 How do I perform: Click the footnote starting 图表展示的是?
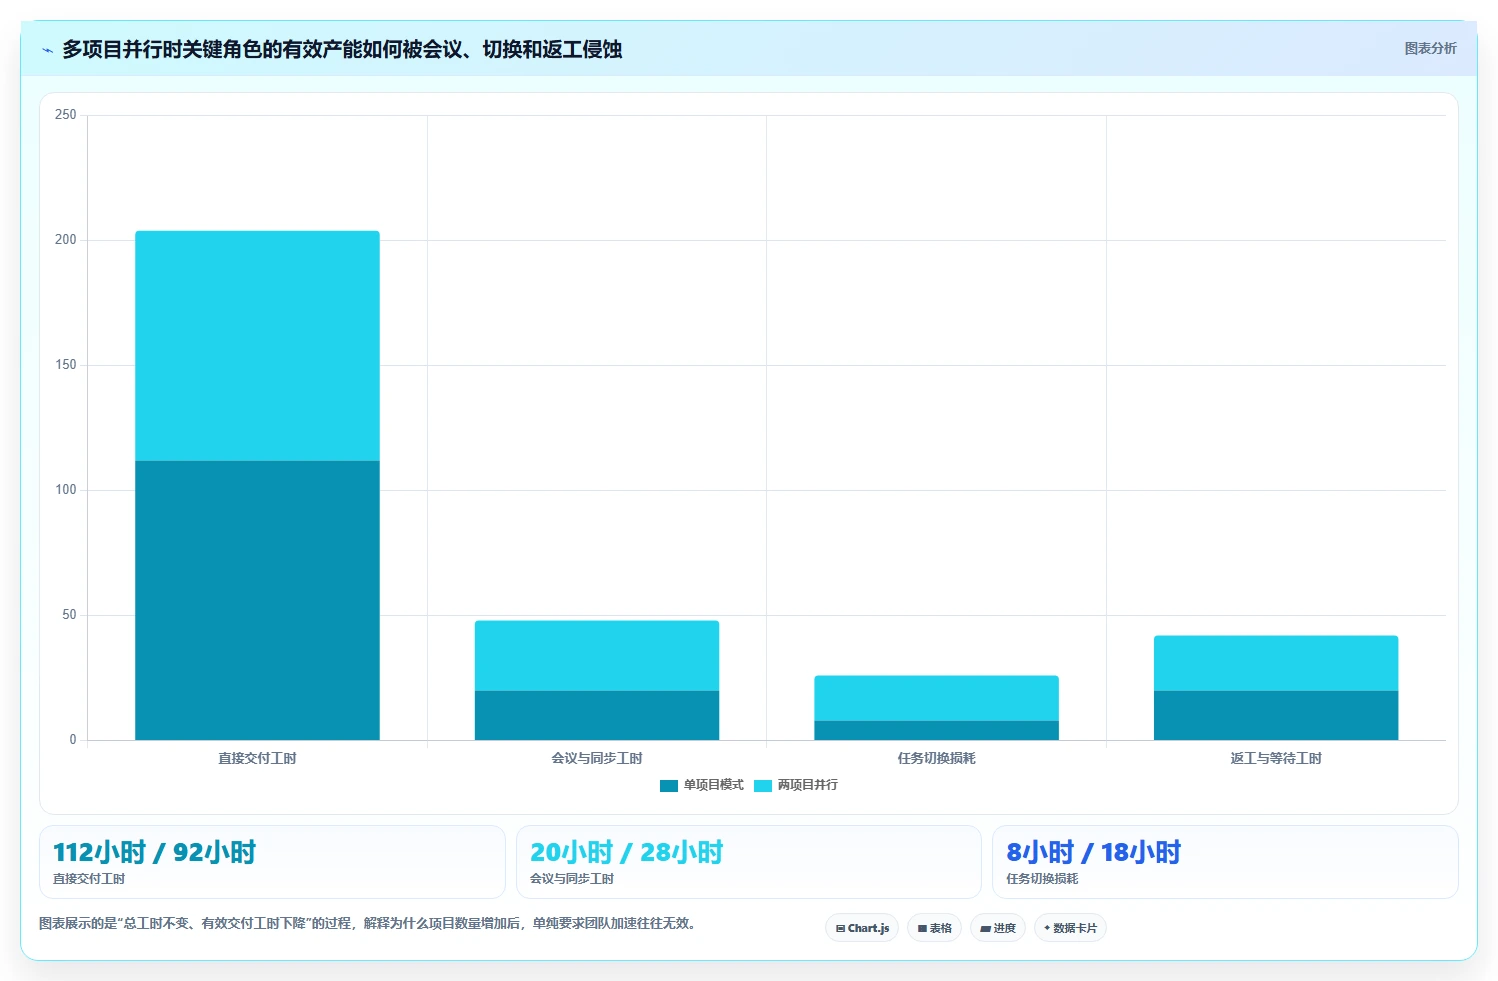pyautogui.click(x=369, y=923)
